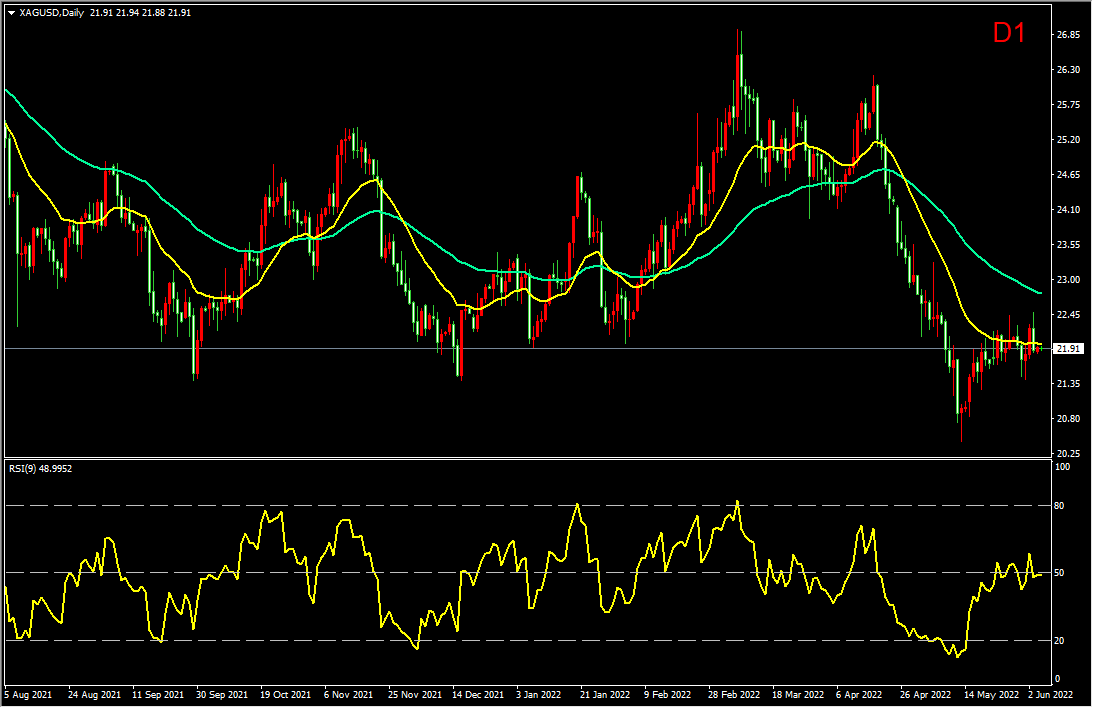Click the 25 Nov 2021 date label

pos(415,695)
